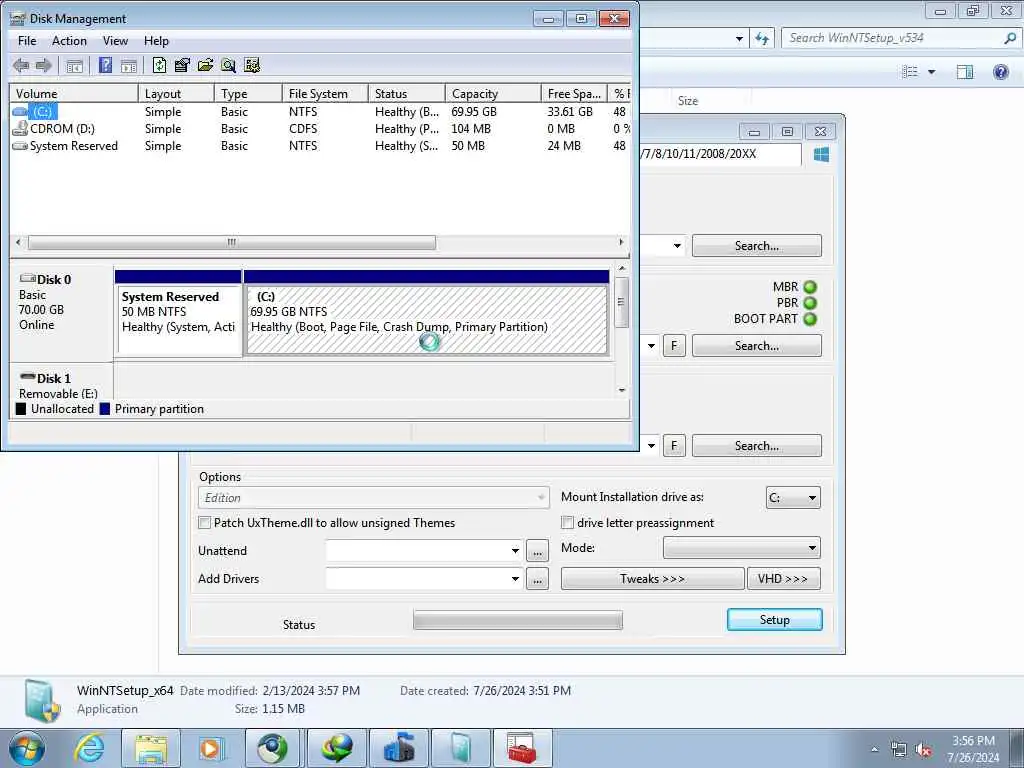Click the Setup button
This screenshot has height=768, width=1024.
coord(775,620)
